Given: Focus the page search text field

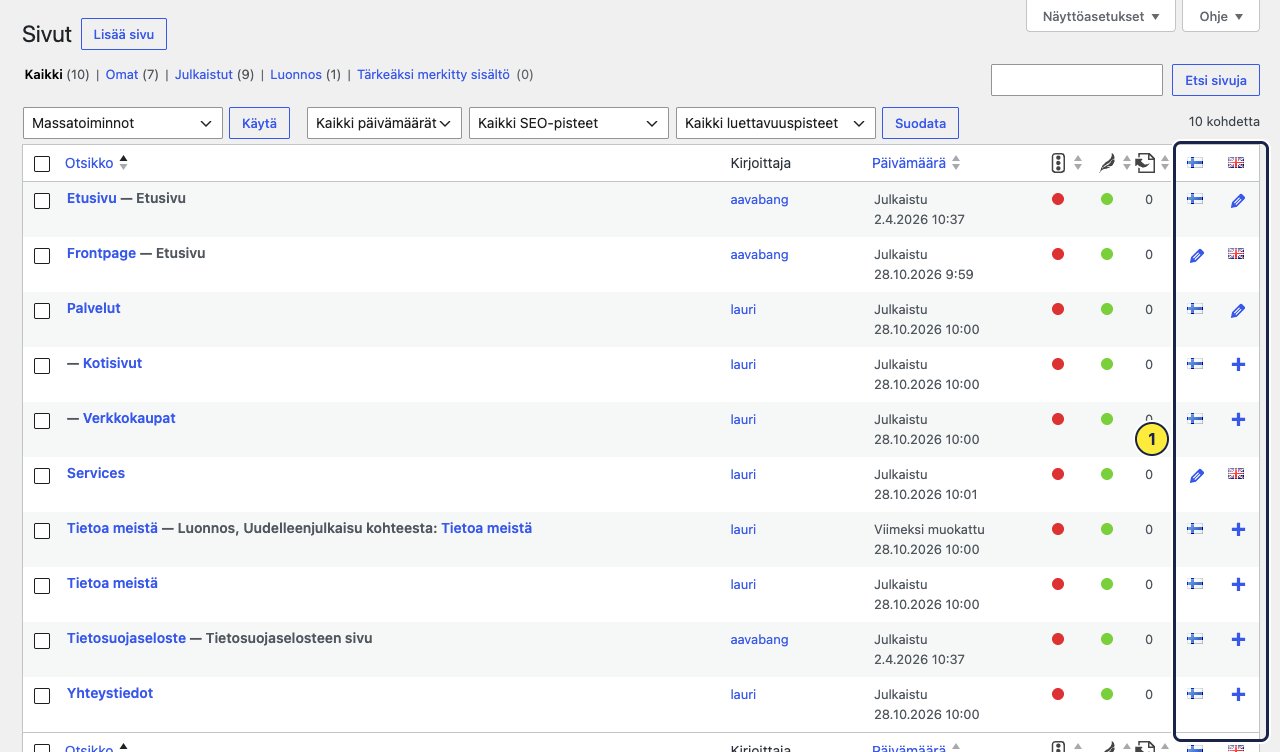Looking at the screenshot, I should tap(1077, 80).
